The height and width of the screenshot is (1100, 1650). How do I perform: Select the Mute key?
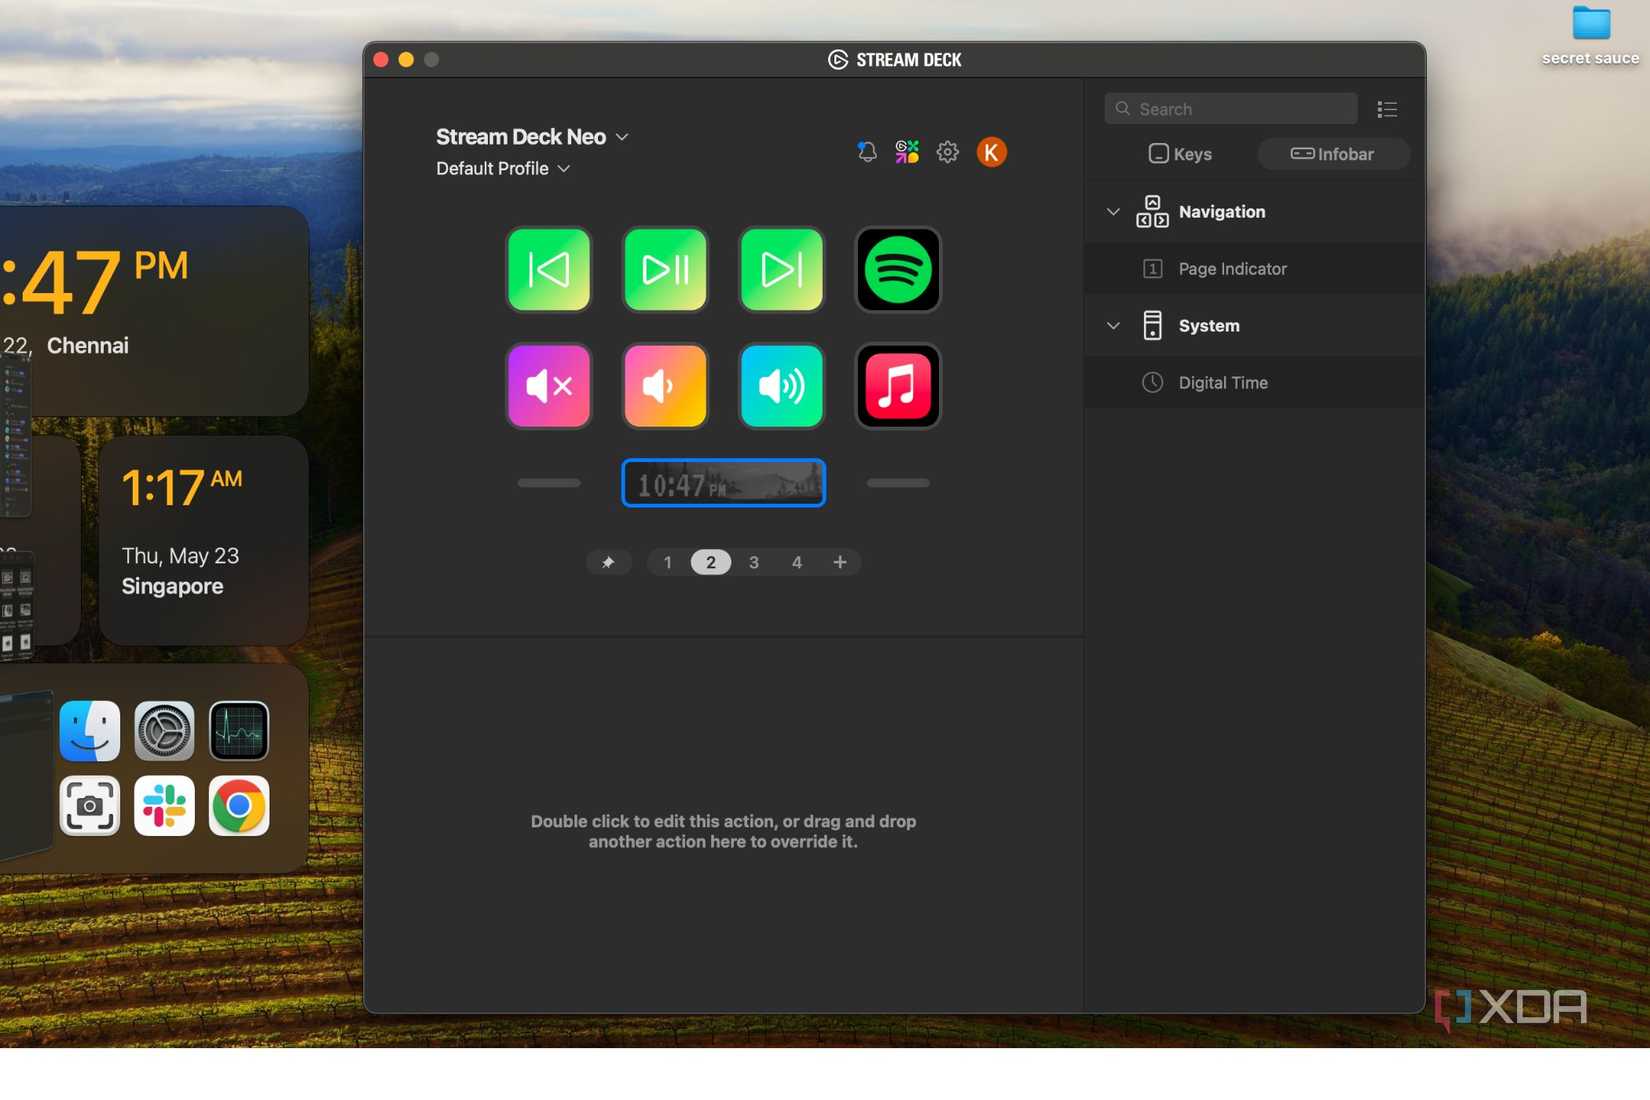tap(548, 386)
